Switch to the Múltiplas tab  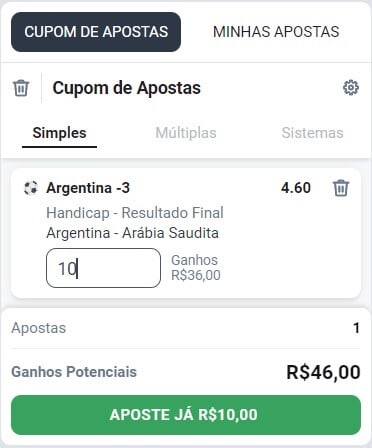click(x=186, y=133)
